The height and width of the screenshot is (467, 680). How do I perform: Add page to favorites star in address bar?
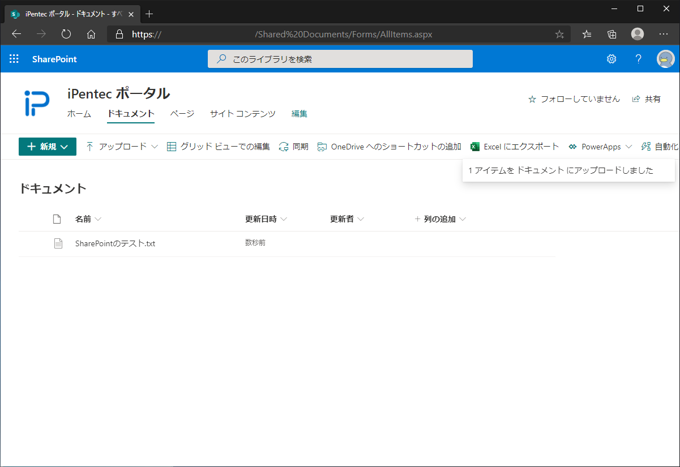click(x=559, y=34)
